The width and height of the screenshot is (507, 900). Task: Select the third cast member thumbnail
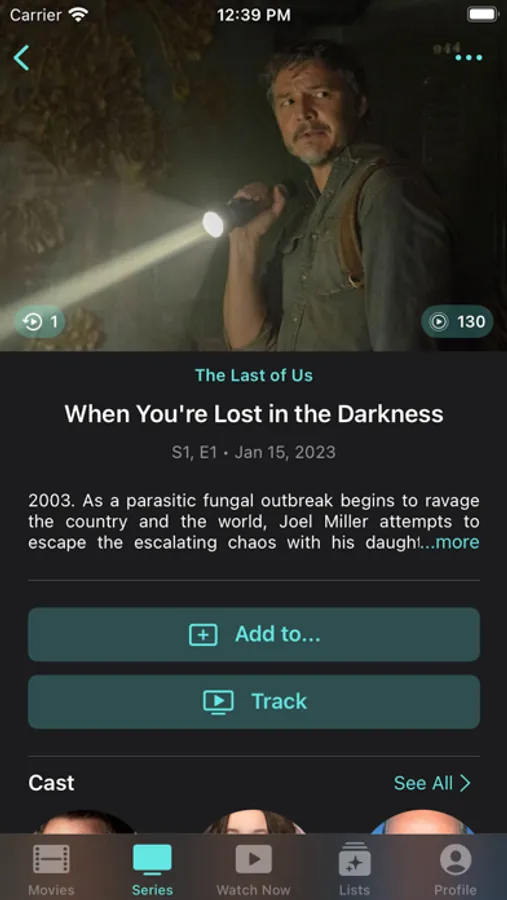click(422, 821)
